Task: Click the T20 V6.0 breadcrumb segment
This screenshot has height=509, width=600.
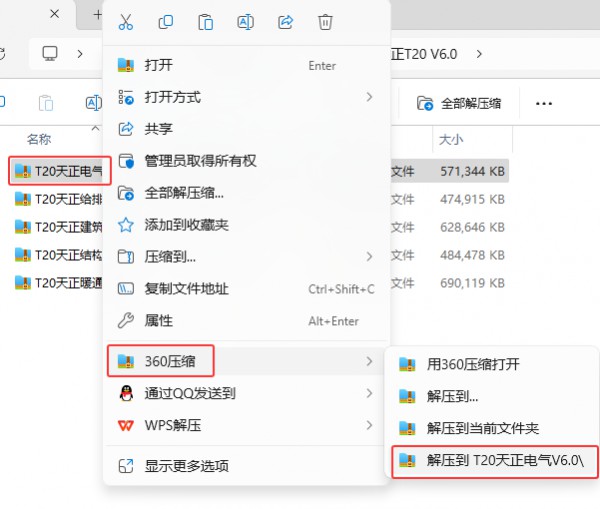Action: pyautogui.click(x=424, y=54)
